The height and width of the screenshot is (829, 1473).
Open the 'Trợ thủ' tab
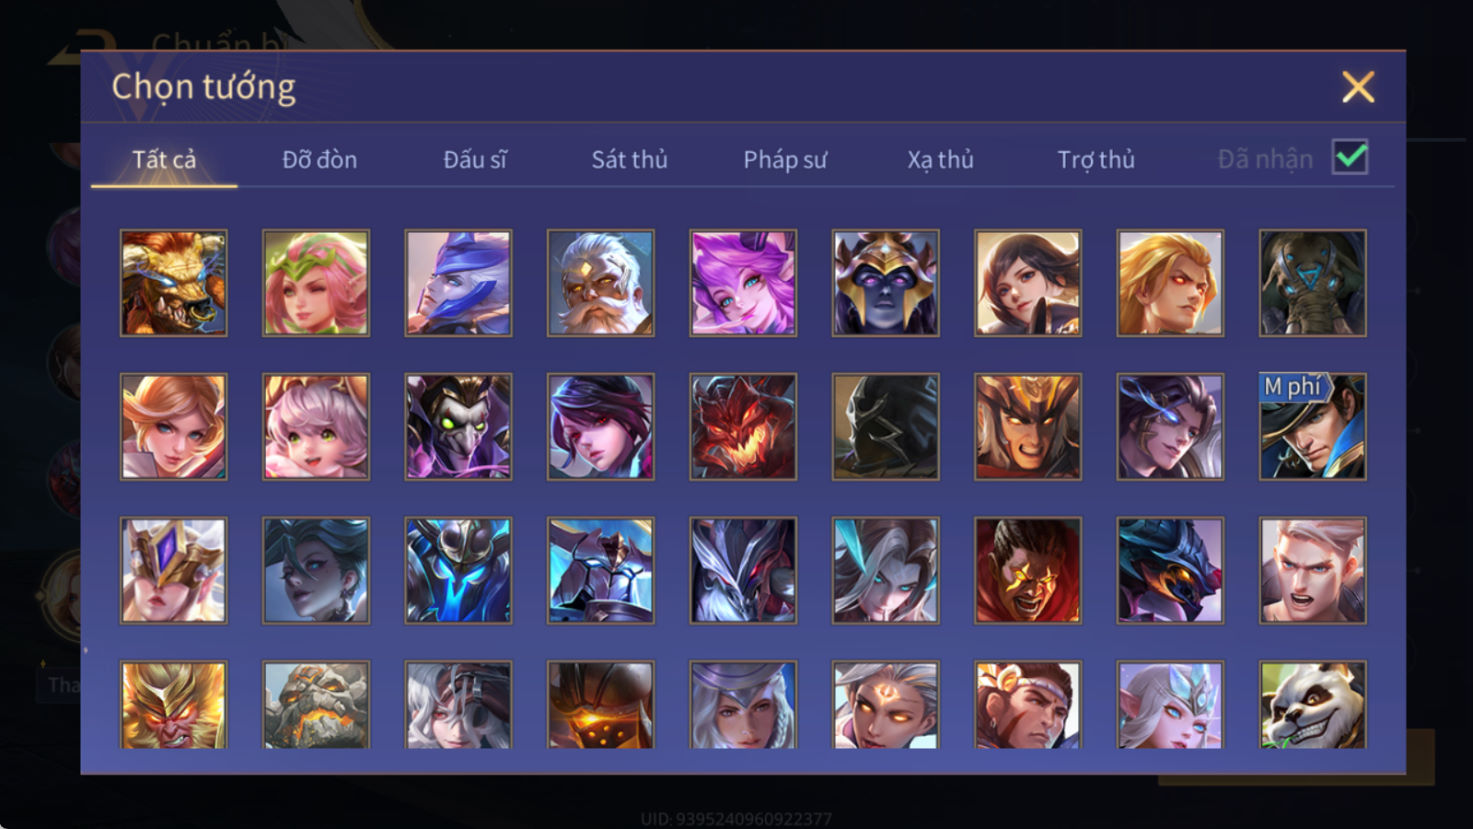[x=1096, y=159]
